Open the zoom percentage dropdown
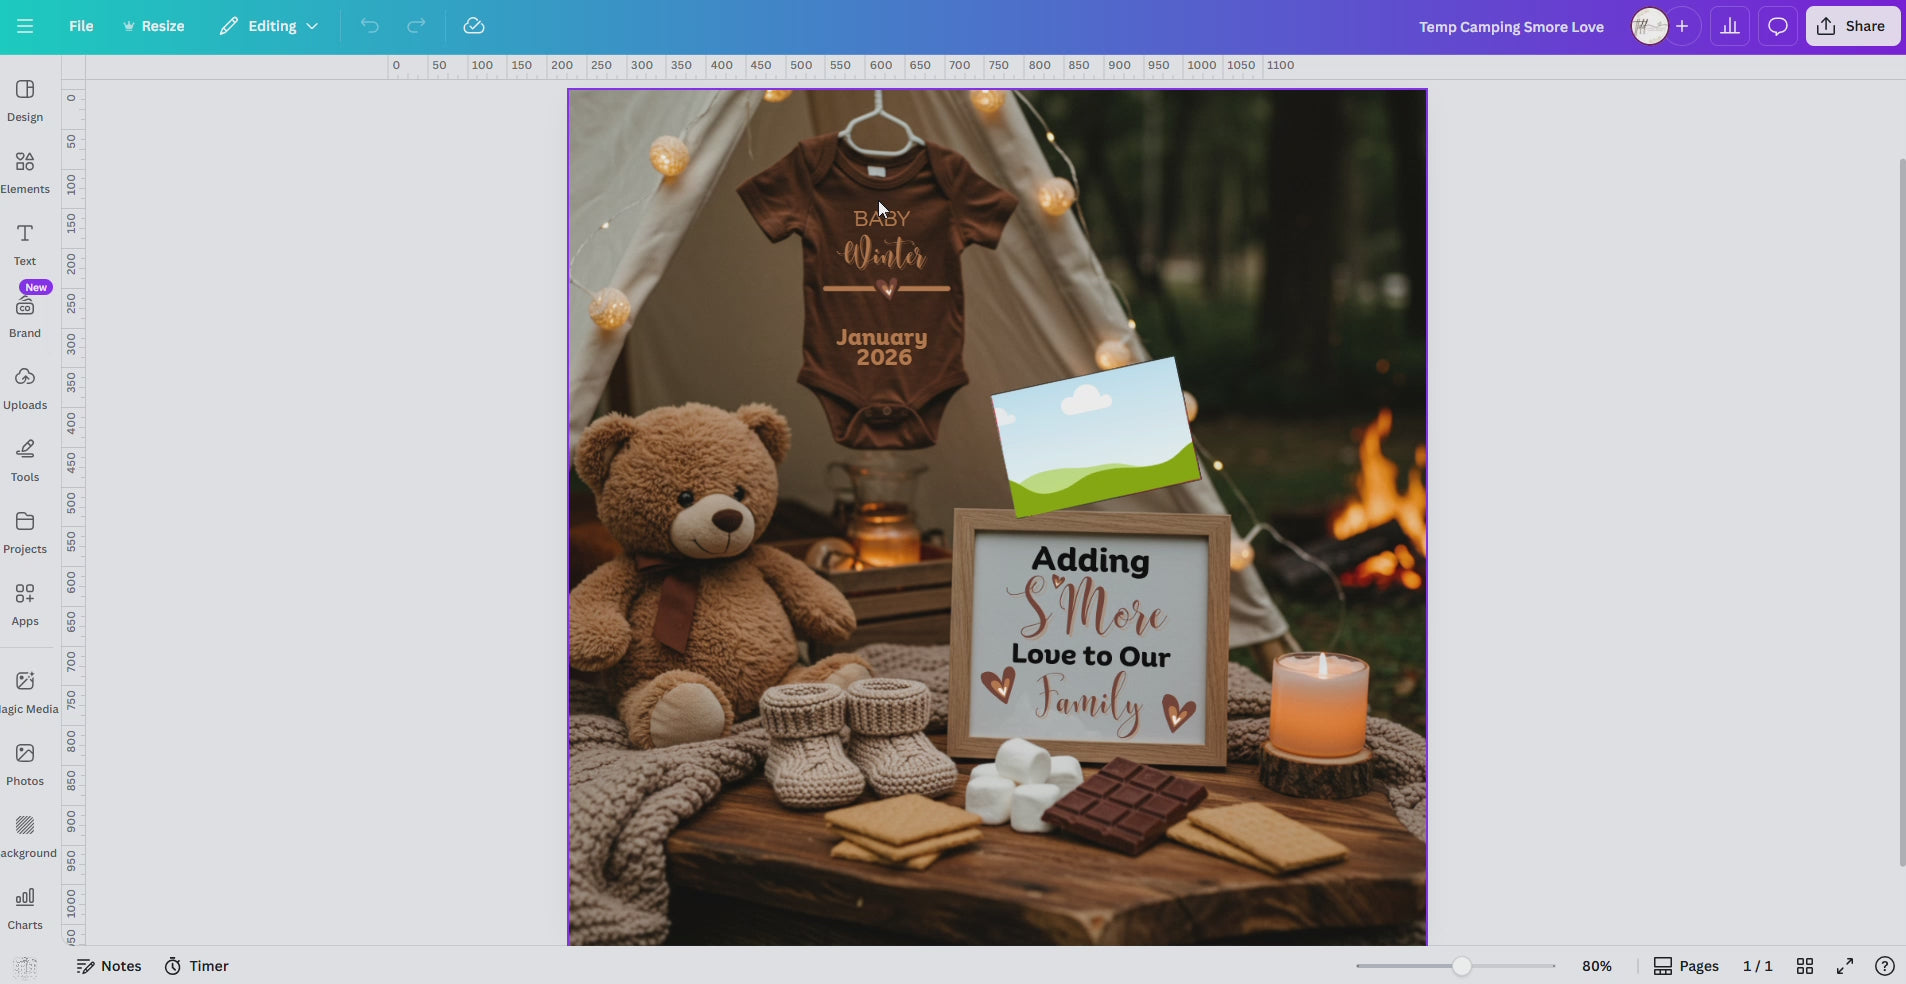The height and width of the screenshot is (984, 1906). click(x=1597, y=965)
